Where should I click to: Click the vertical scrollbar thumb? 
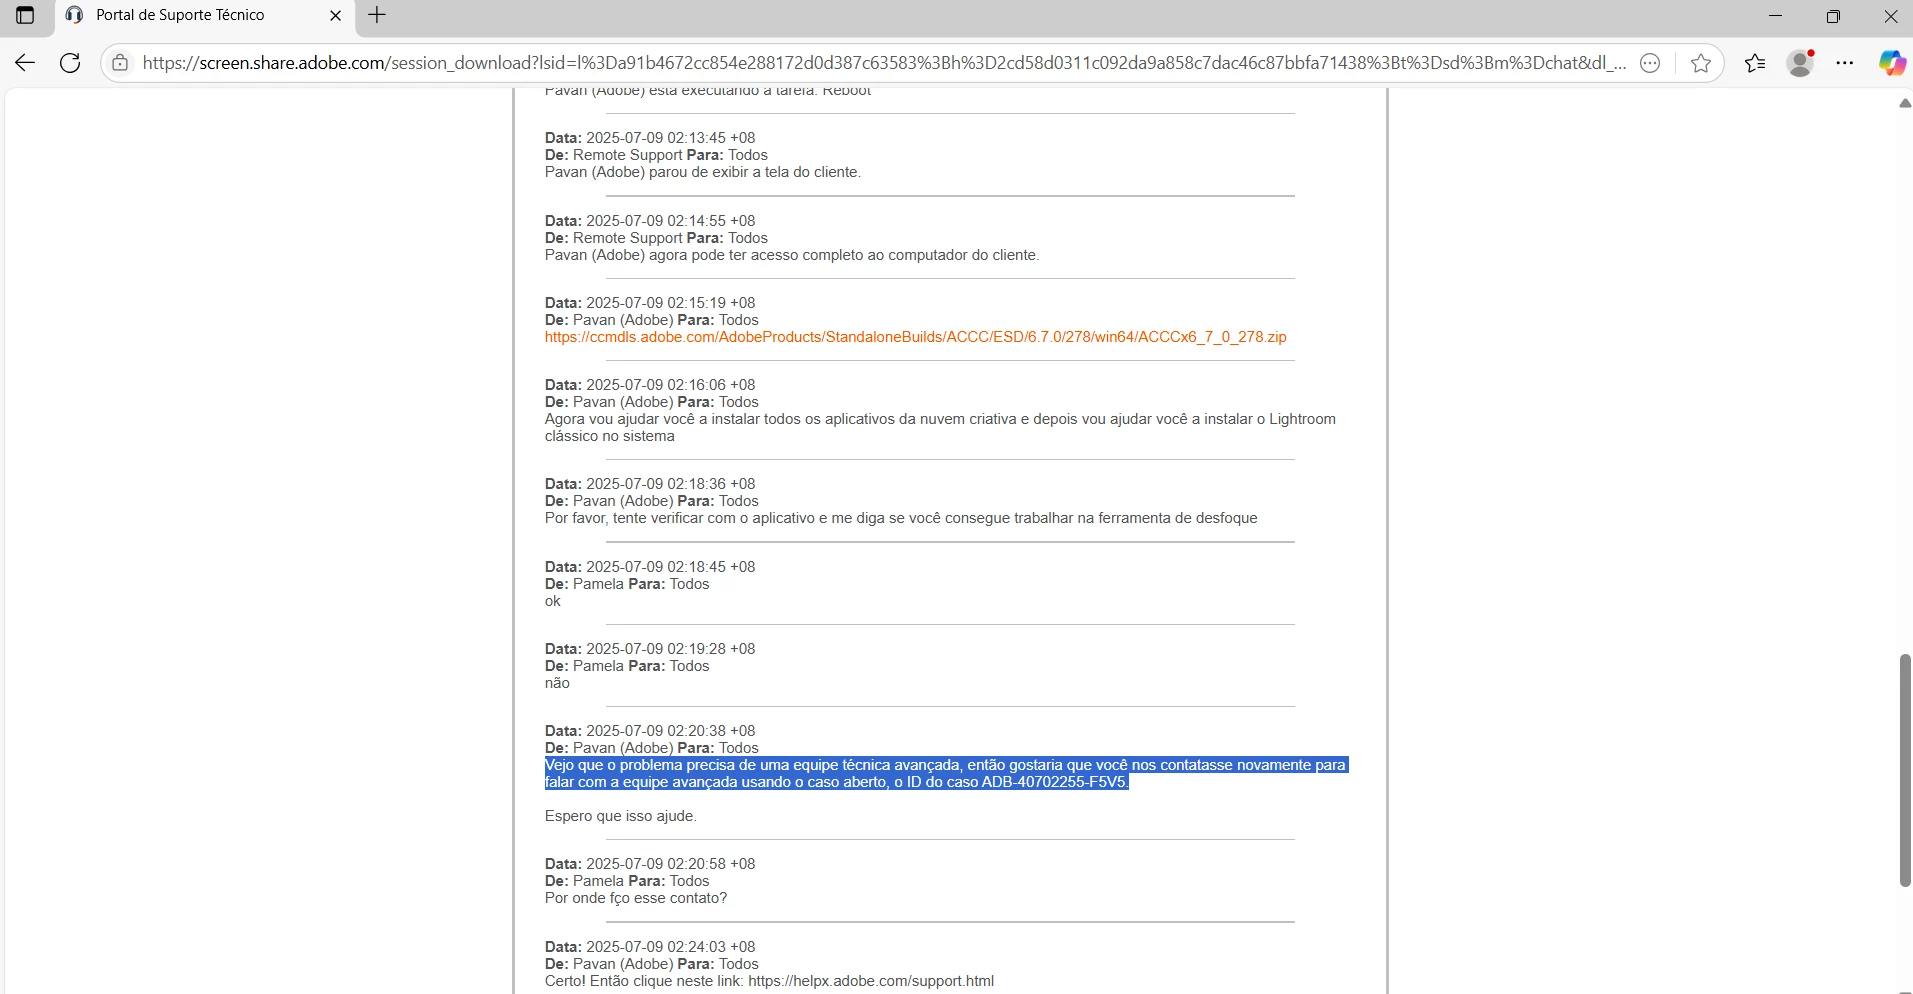pyautogui.click(x=1905, y=770)
